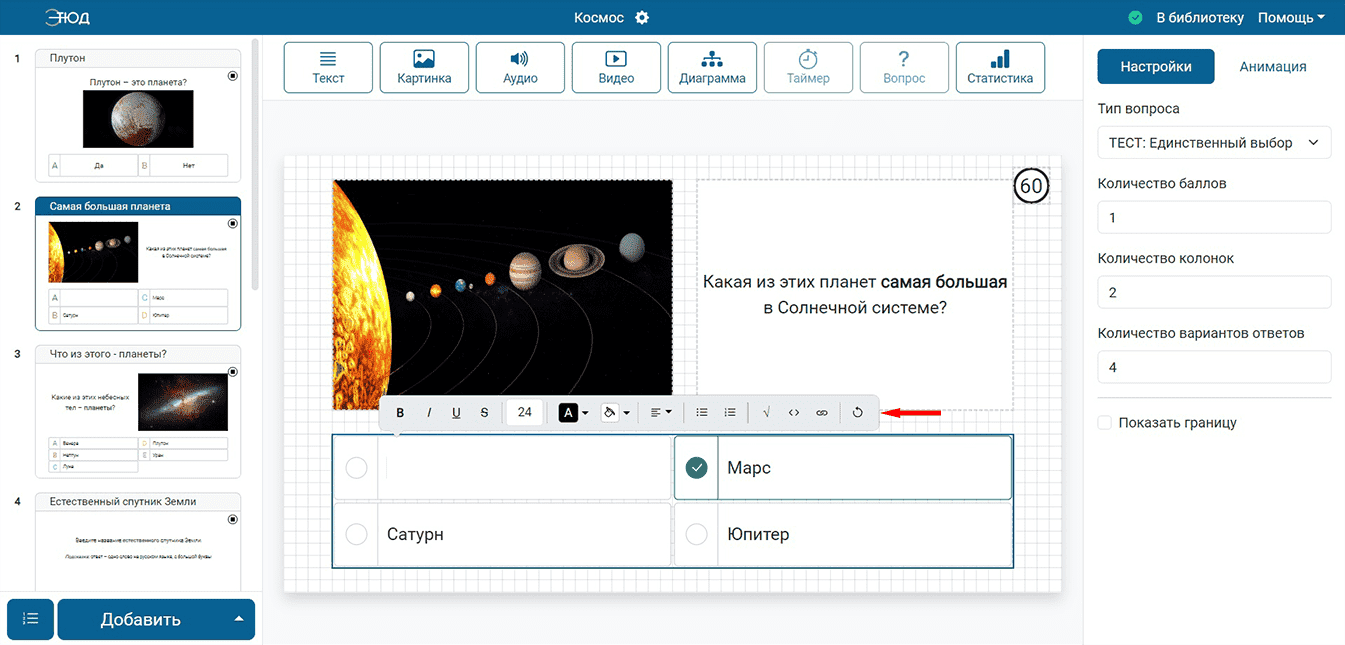Click the fill color bucket swatch
The height and width of the screenshot is (645, 1345).
(610, 412)
